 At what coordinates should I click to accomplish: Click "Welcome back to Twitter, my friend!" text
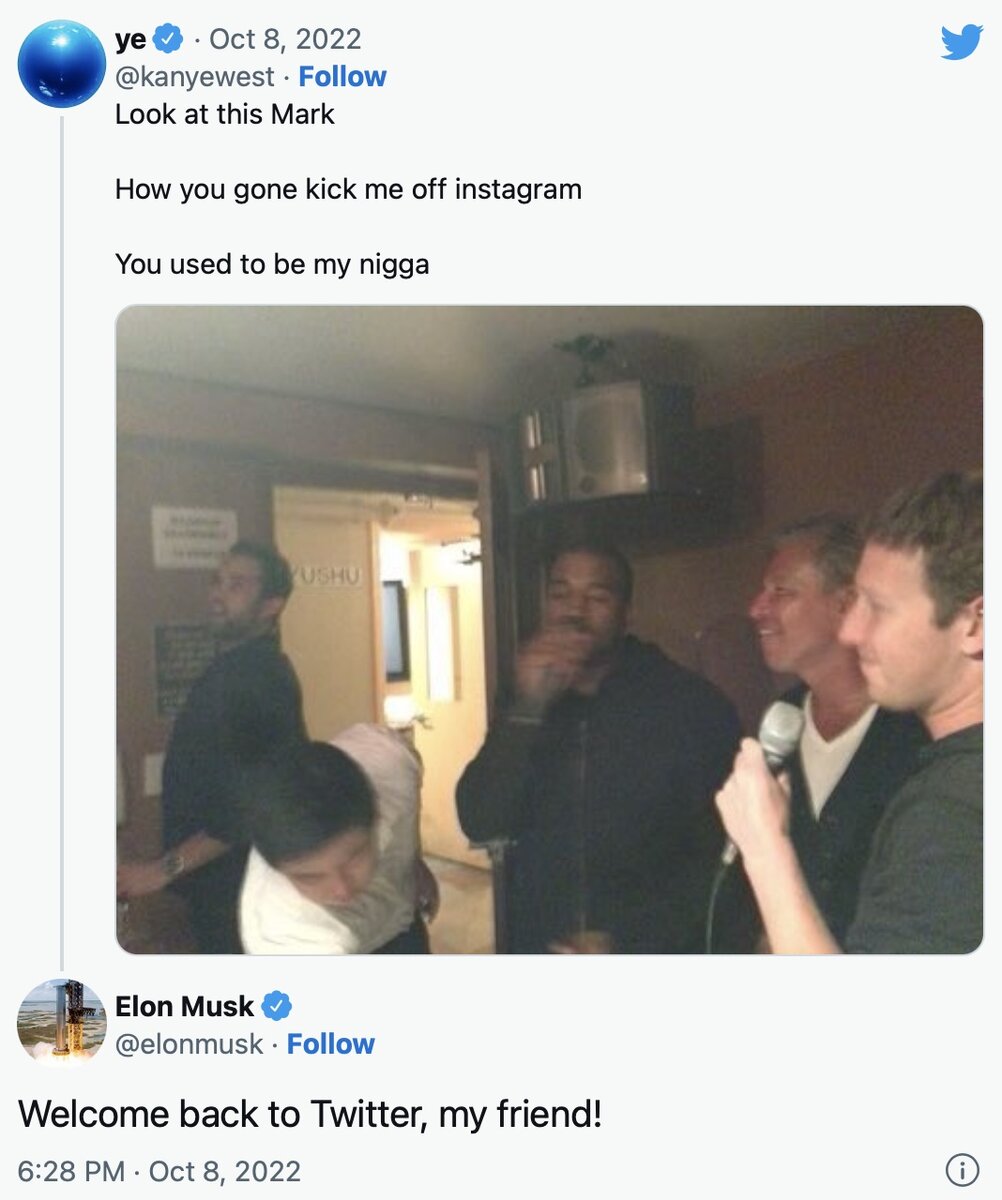click(x=310, y=1113)
